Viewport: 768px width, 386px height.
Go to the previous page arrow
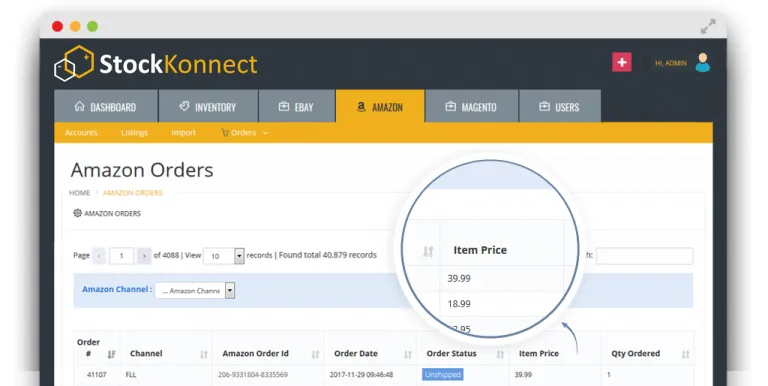coord(99,256)
